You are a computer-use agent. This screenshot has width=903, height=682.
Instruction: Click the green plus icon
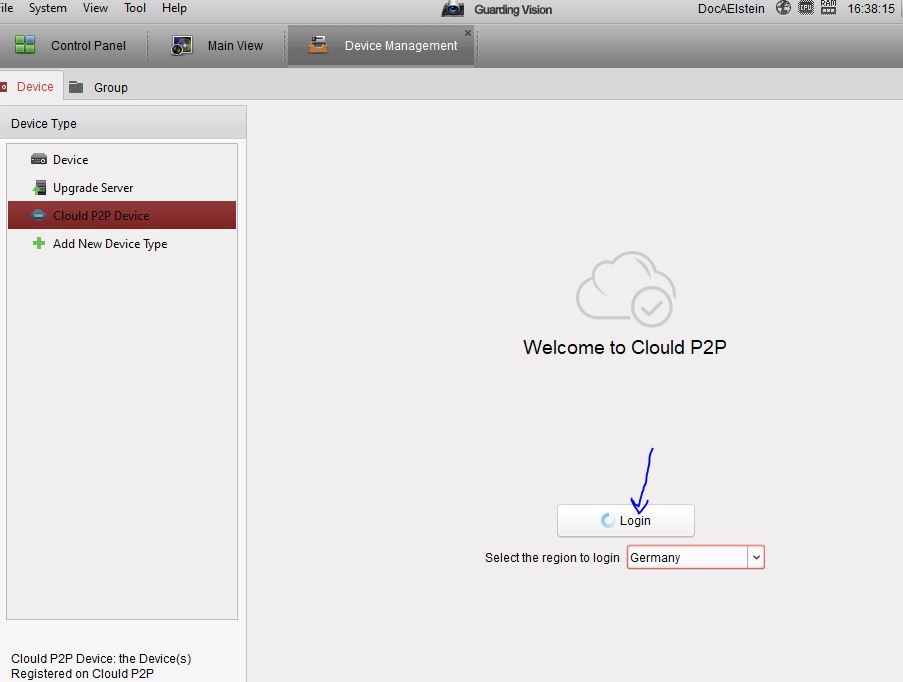pyautogui.click(x=39, y=243)
